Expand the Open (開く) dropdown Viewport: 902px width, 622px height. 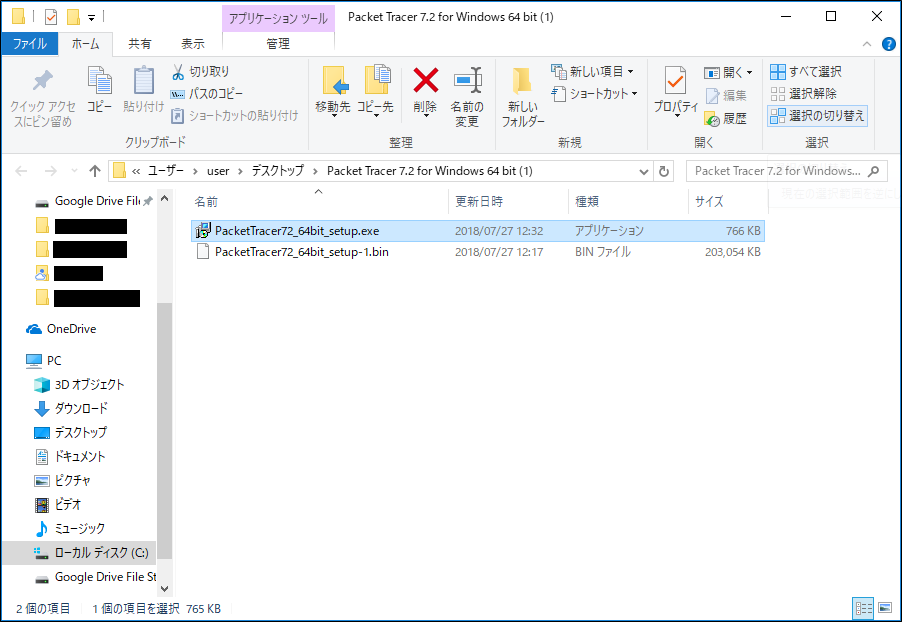(728, 72)
